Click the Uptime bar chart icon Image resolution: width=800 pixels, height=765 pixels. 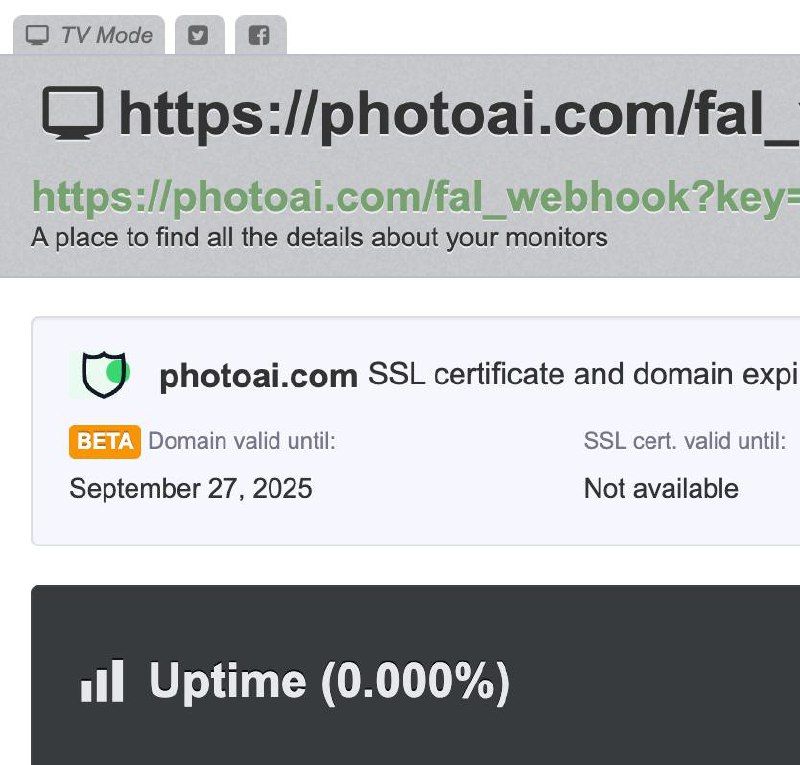103,681
